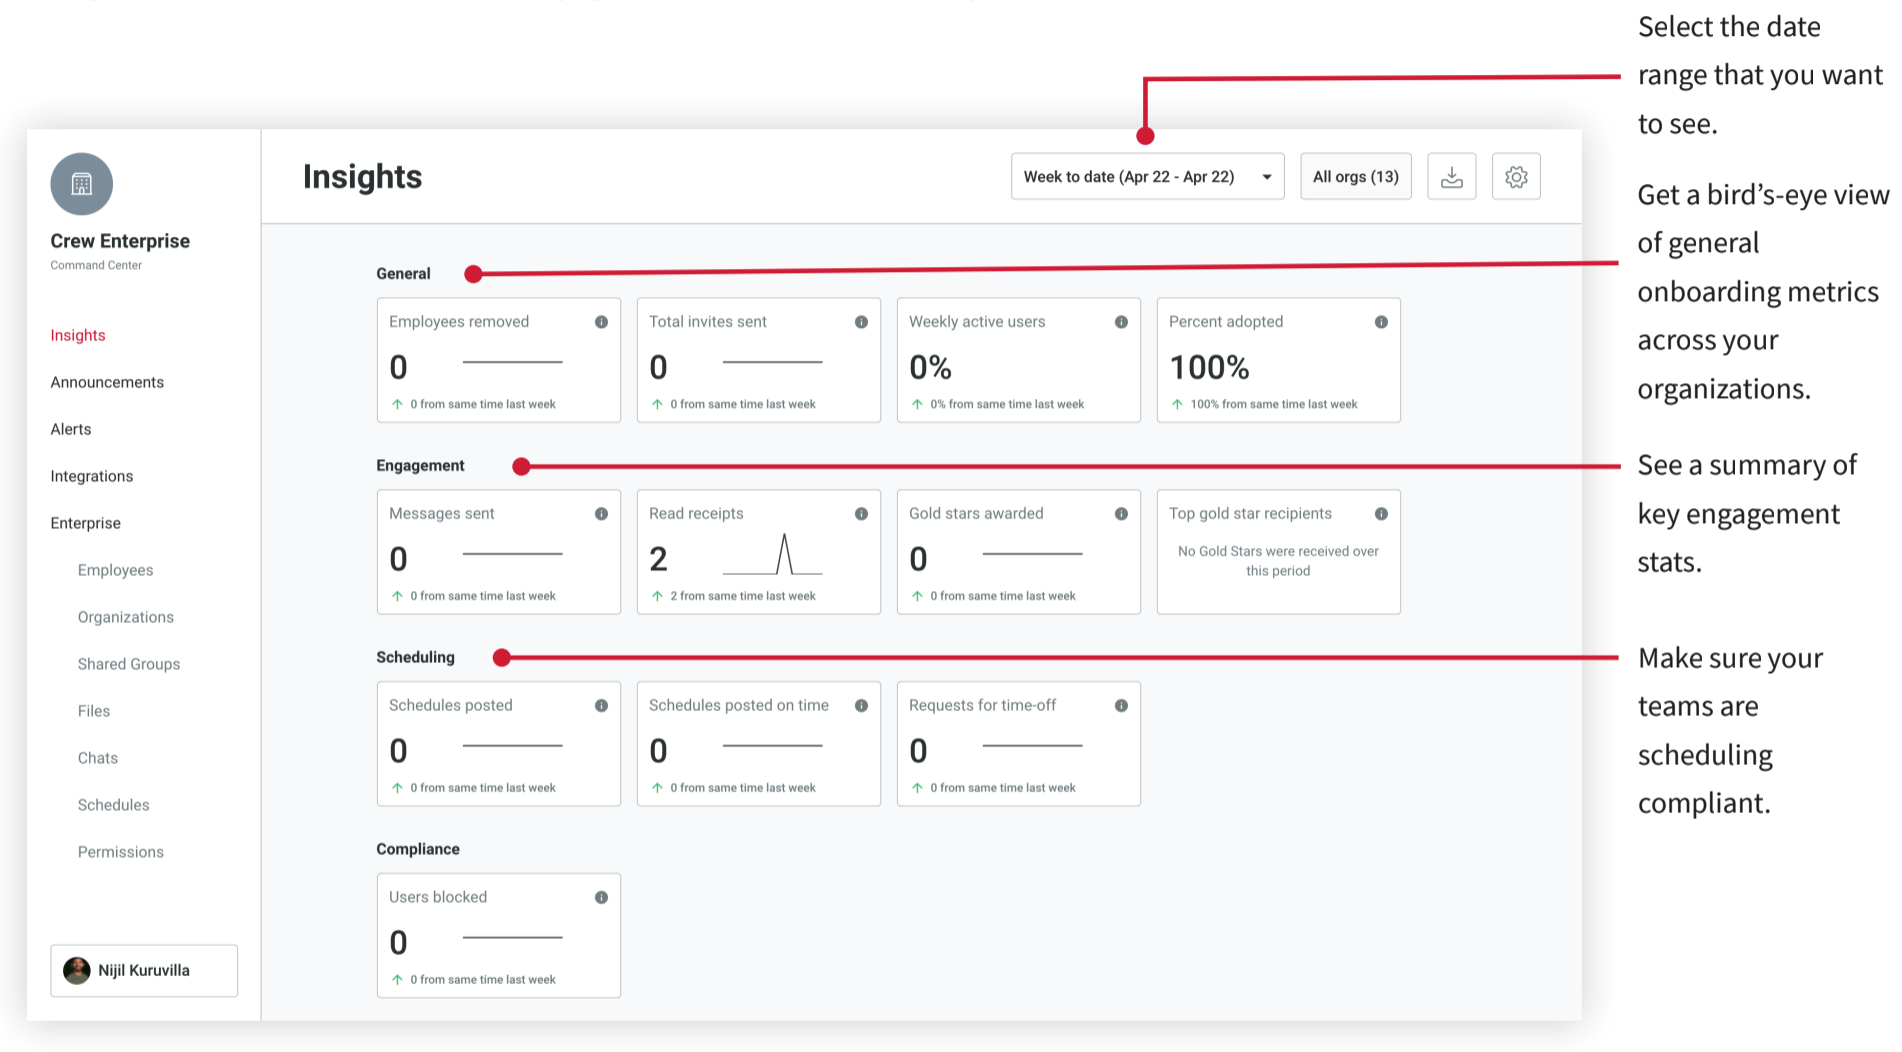
Task: Show info for Messages sent card
Action: 601,514
